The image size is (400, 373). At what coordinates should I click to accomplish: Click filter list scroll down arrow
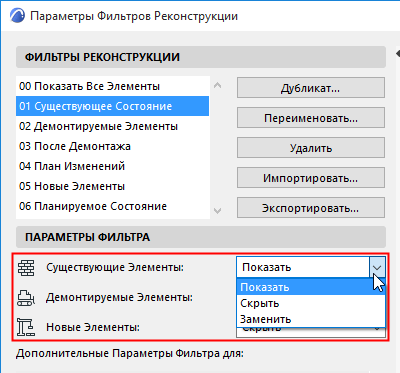[217, 211]
